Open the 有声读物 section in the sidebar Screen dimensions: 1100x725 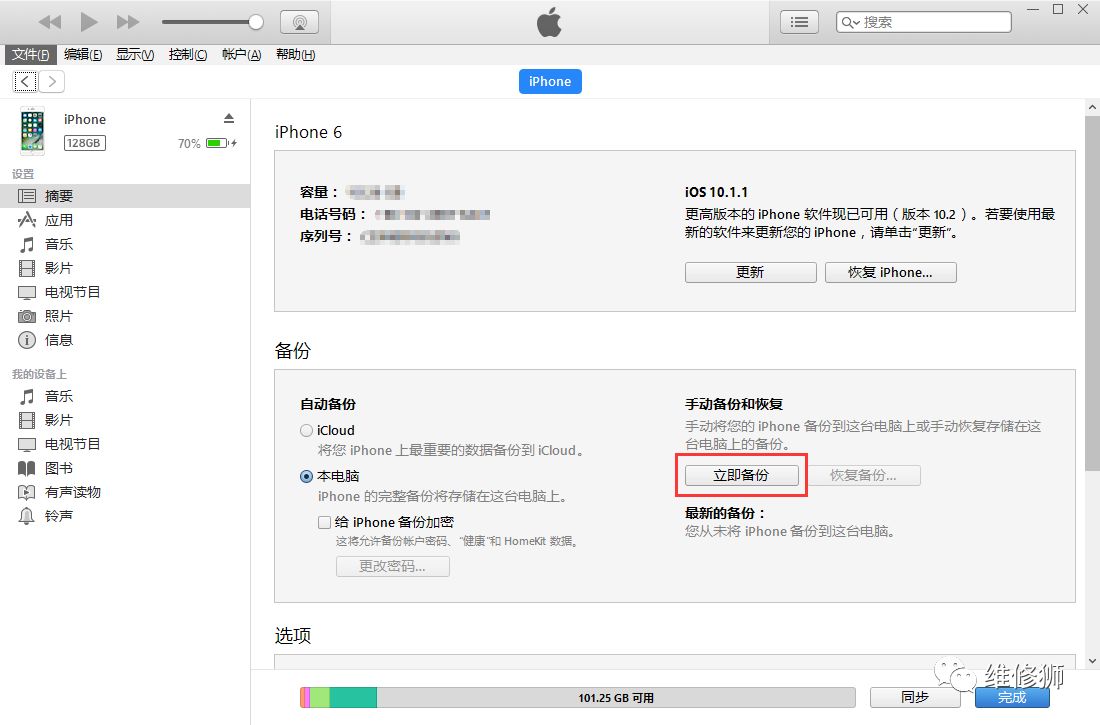pyautogui.click(x=68, y=492)
